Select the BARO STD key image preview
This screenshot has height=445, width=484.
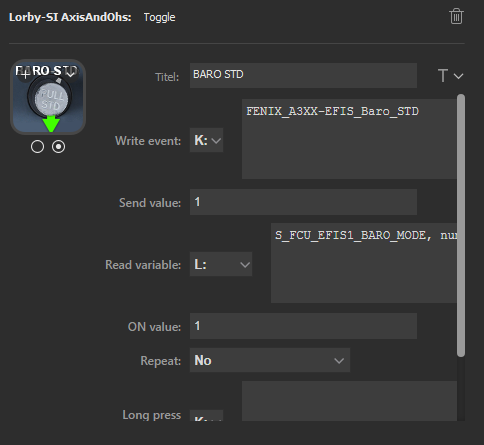(x=48, y=97)
